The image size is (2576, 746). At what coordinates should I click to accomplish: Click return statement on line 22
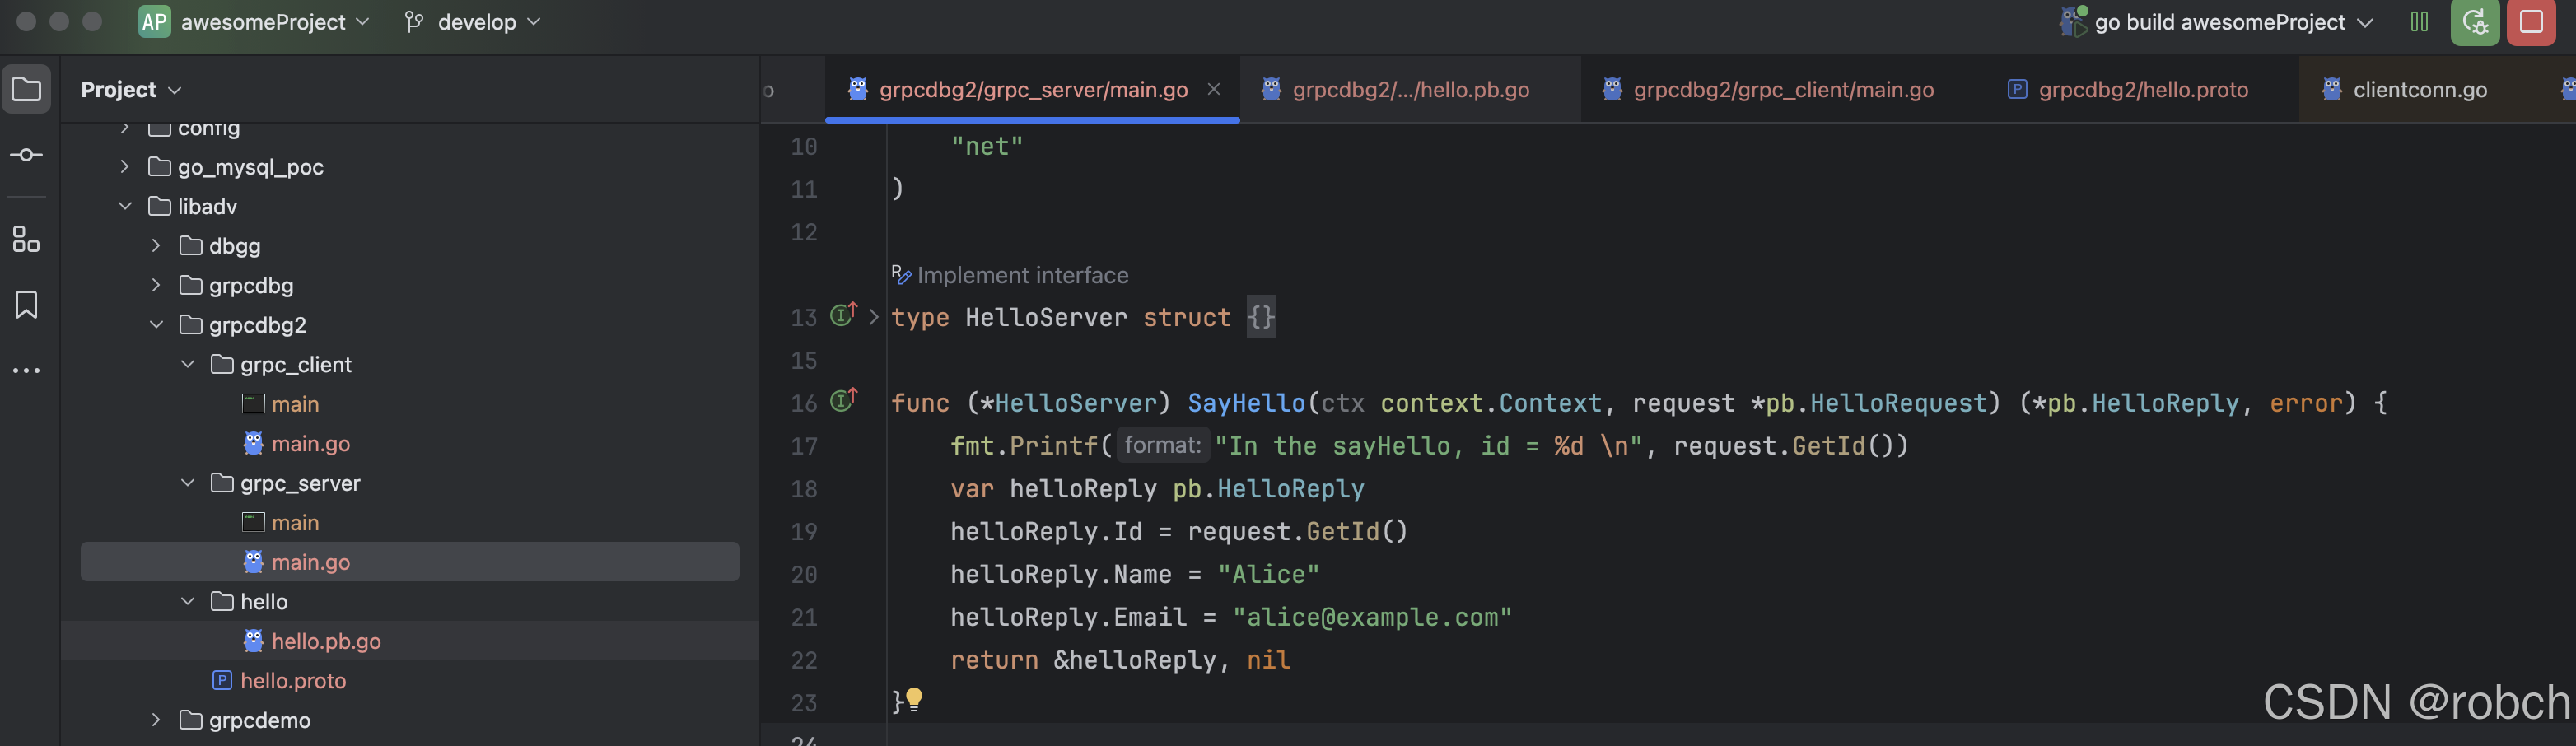(x=1120, y=660)
